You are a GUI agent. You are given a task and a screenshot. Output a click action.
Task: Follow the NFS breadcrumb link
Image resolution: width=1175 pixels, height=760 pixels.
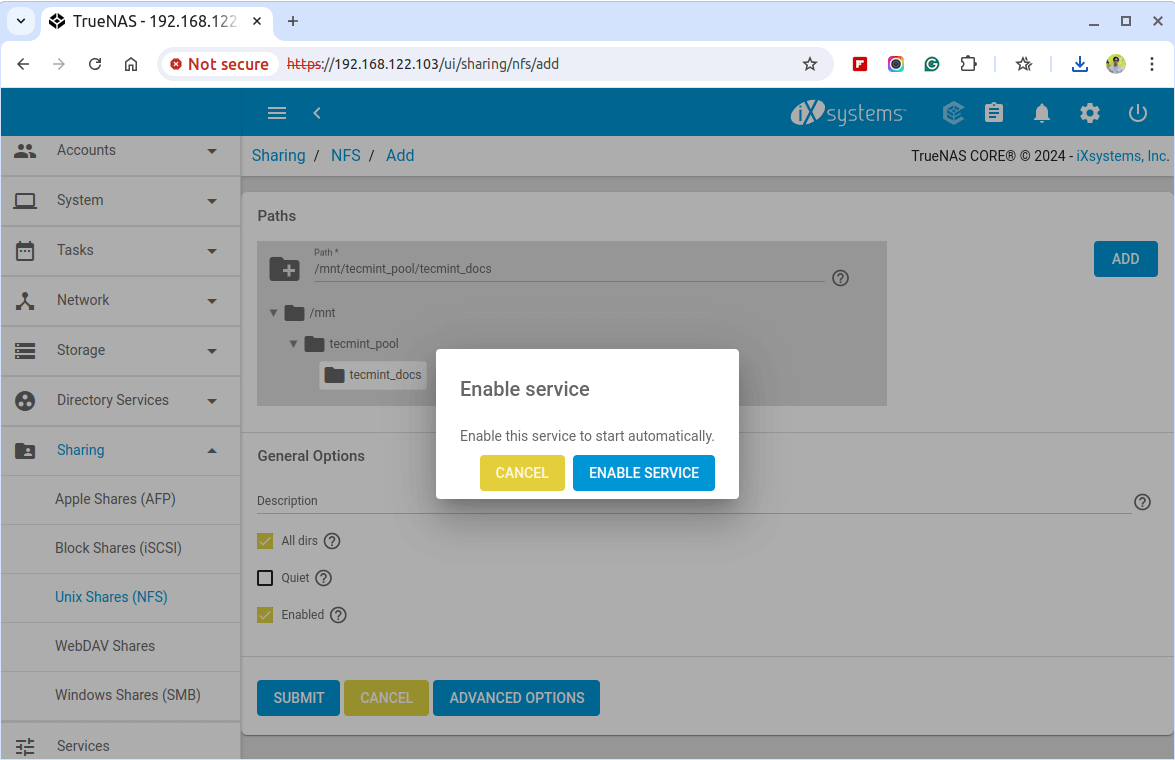pos(345,155)
